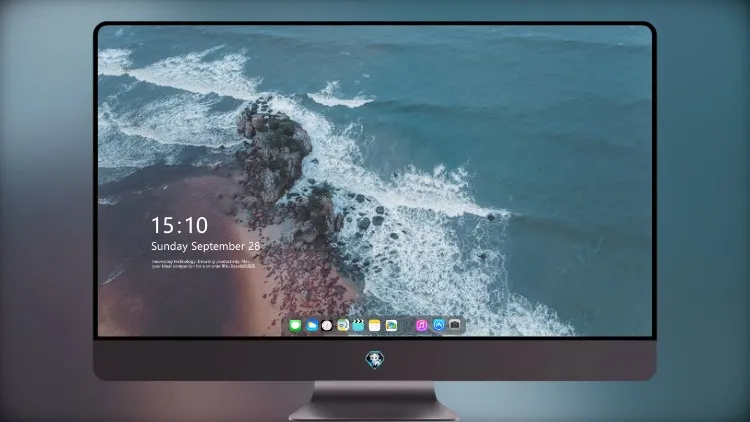Open the clapperboard Videos app in the dock
Viewport: 750px width, 422px height.
(x=358, y=326)
